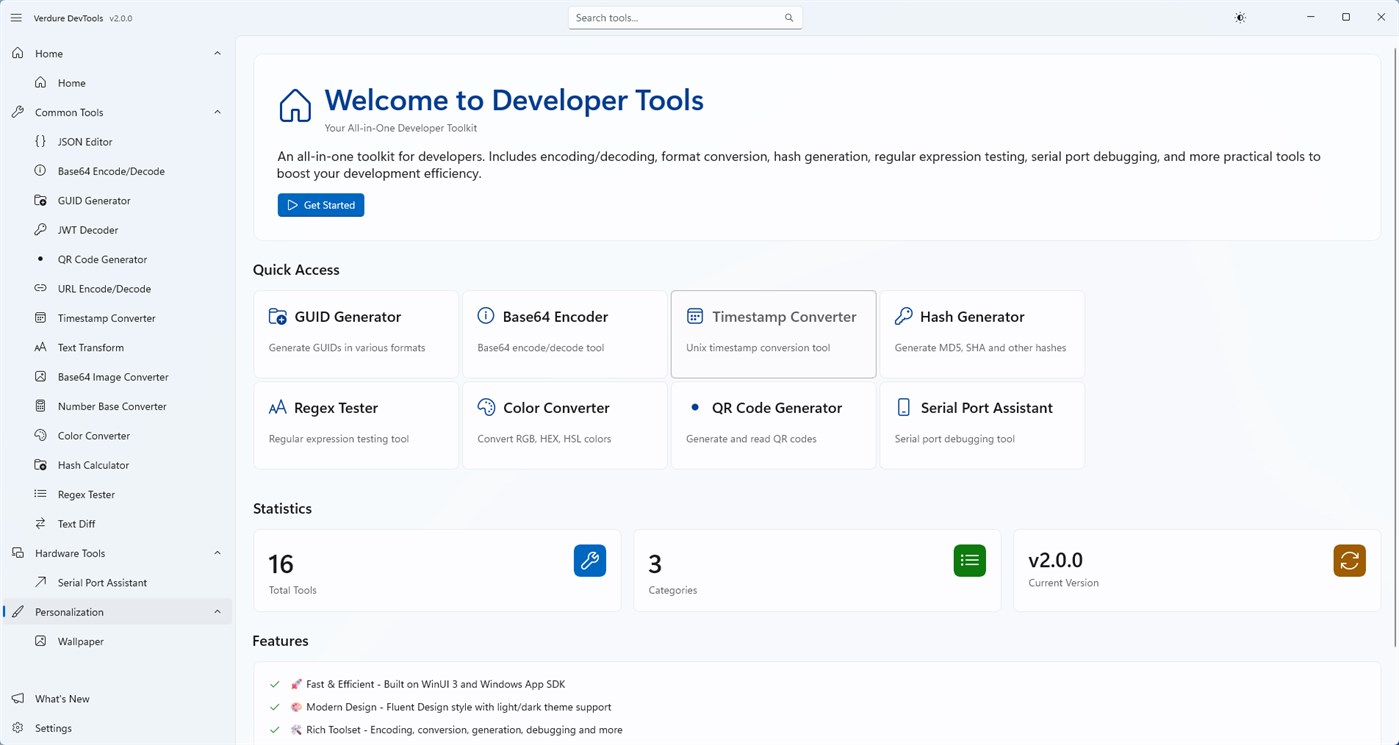Click the theme toggle icon in title bar
Image resolution: width=1399 pixels, height=745 pixels.
[x=1240, y=17]
